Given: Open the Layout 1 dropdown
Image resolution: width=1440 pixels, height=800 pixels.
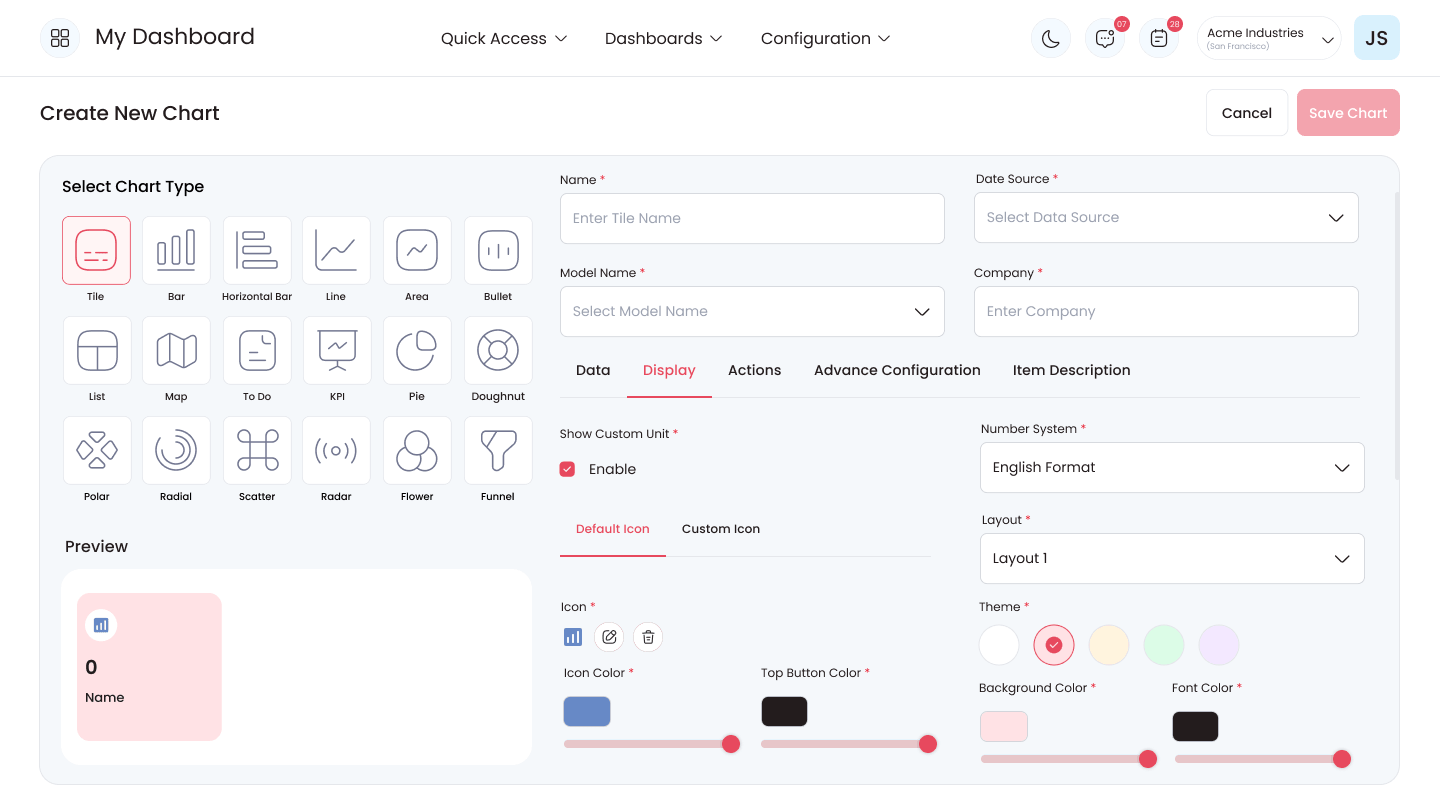Looking at the screenshot, I should click(x=1172, y=558).
